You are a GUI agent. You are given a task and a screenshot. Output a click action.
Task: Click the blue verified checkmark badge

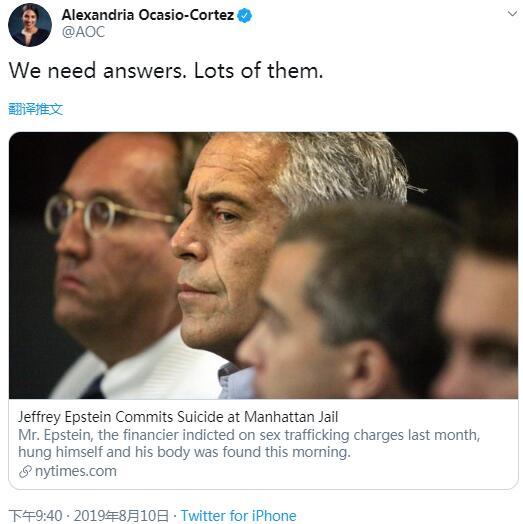(x=245, y=16)
